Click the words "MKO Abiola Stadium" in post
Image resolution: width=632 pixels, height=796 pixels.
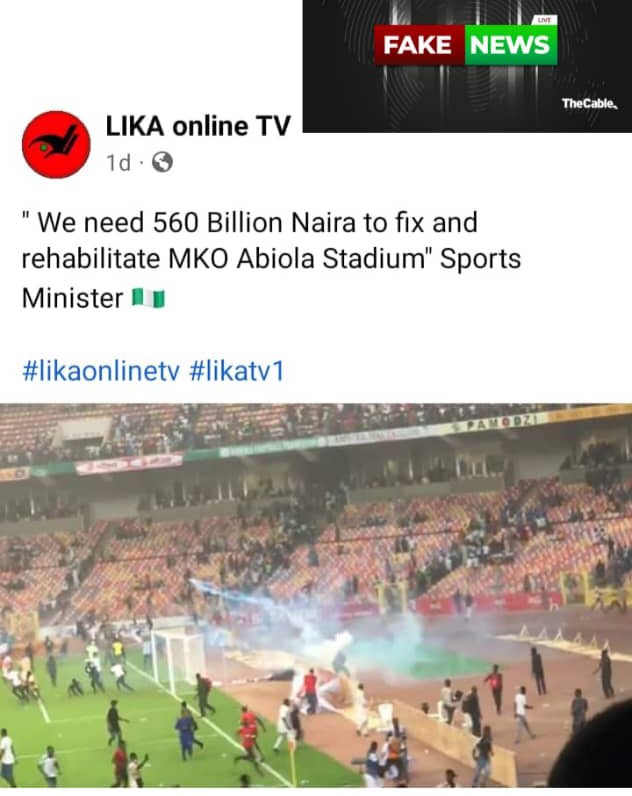(297, 259)
